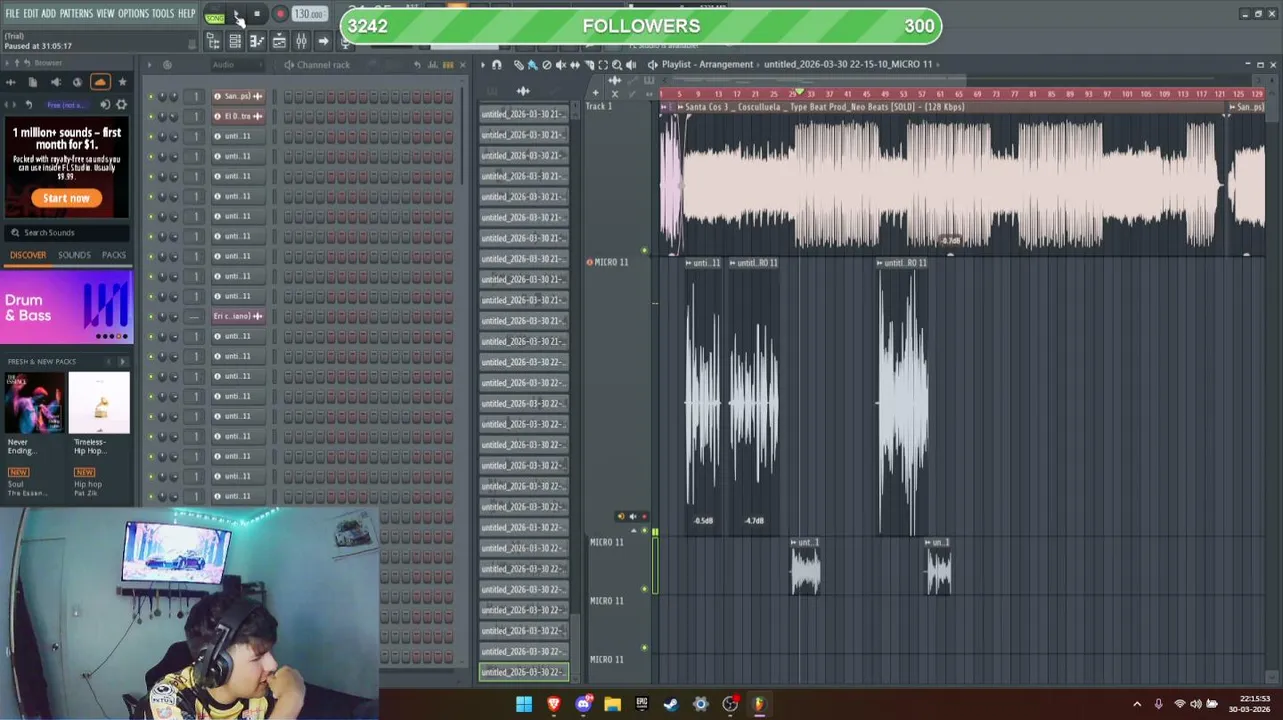This screenshot has width=1283, height=720.
Task: Open the Mixer icon in the toolbar
Action: pos(301,41)
